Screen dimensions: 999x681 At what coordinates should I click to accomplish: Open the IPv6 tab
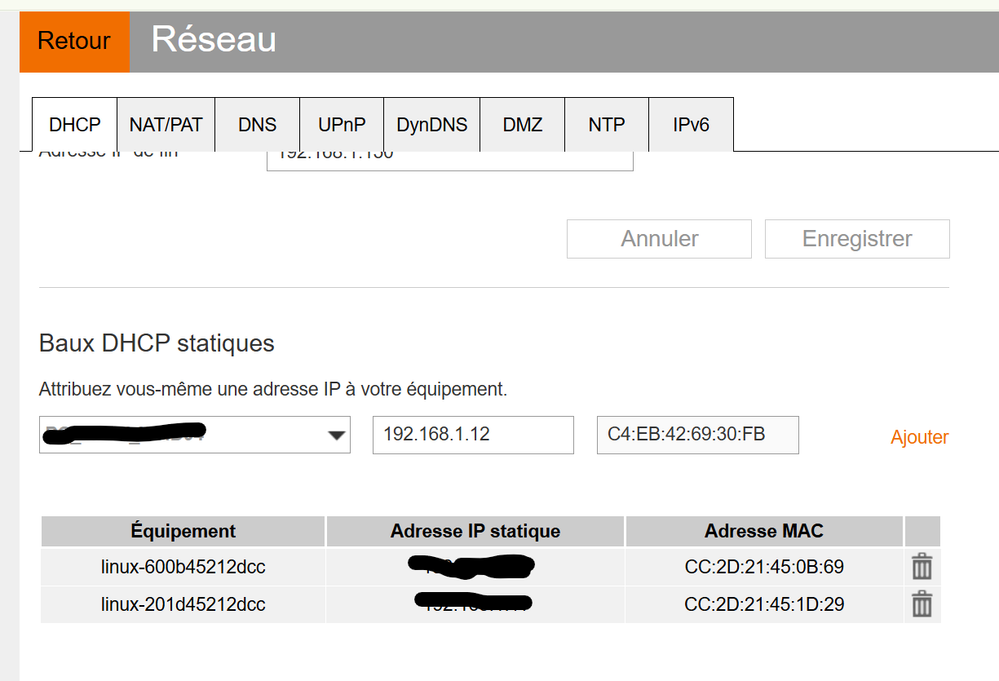[x=691, y=125]
